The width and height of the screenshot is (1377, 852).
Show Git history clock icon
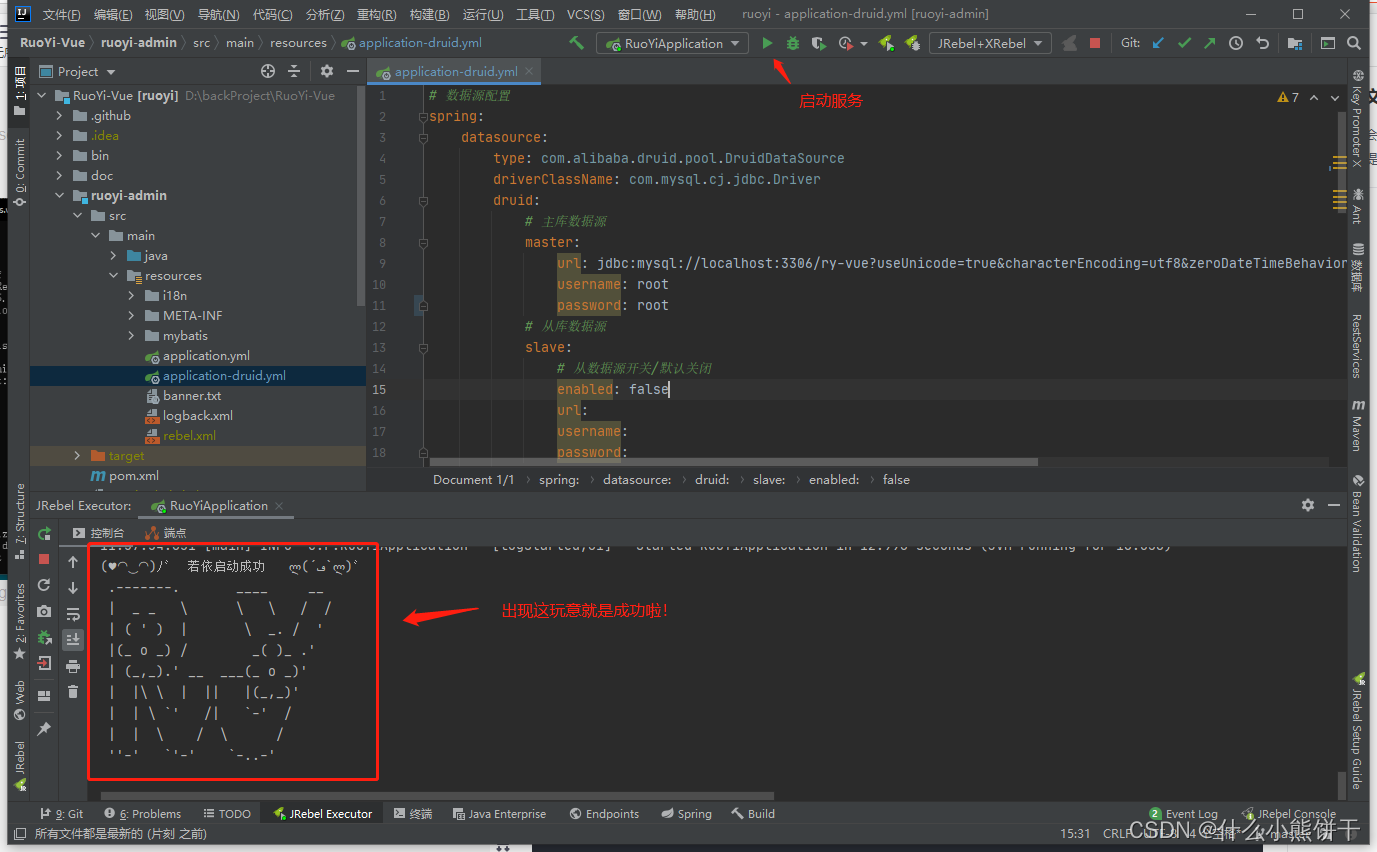(x=1236, y=43)
